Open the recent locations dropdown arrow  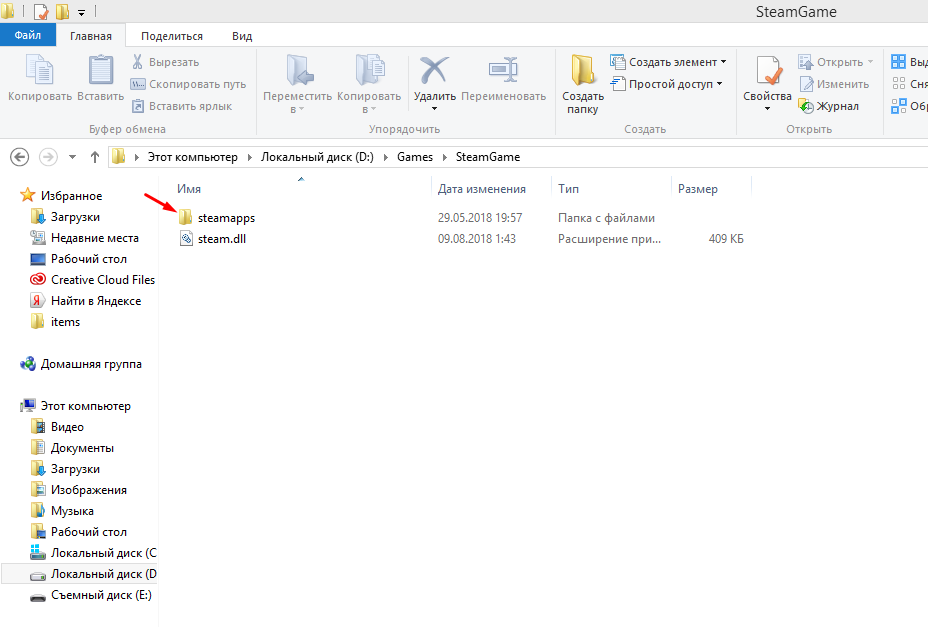(72, 157)
